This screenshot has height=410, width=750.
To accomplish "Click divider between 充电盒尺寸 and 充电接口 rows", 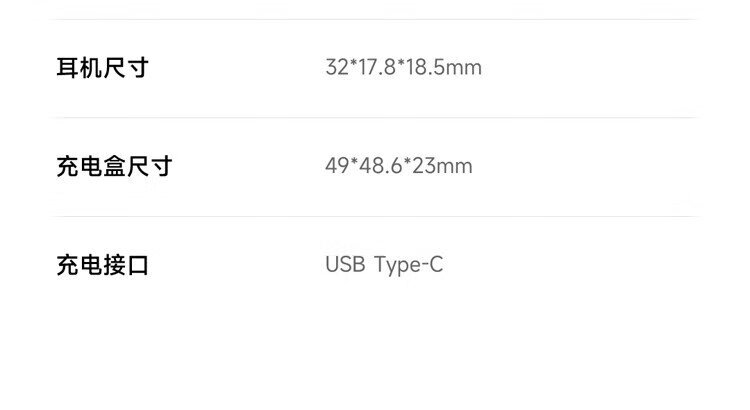I will point(375,216).
